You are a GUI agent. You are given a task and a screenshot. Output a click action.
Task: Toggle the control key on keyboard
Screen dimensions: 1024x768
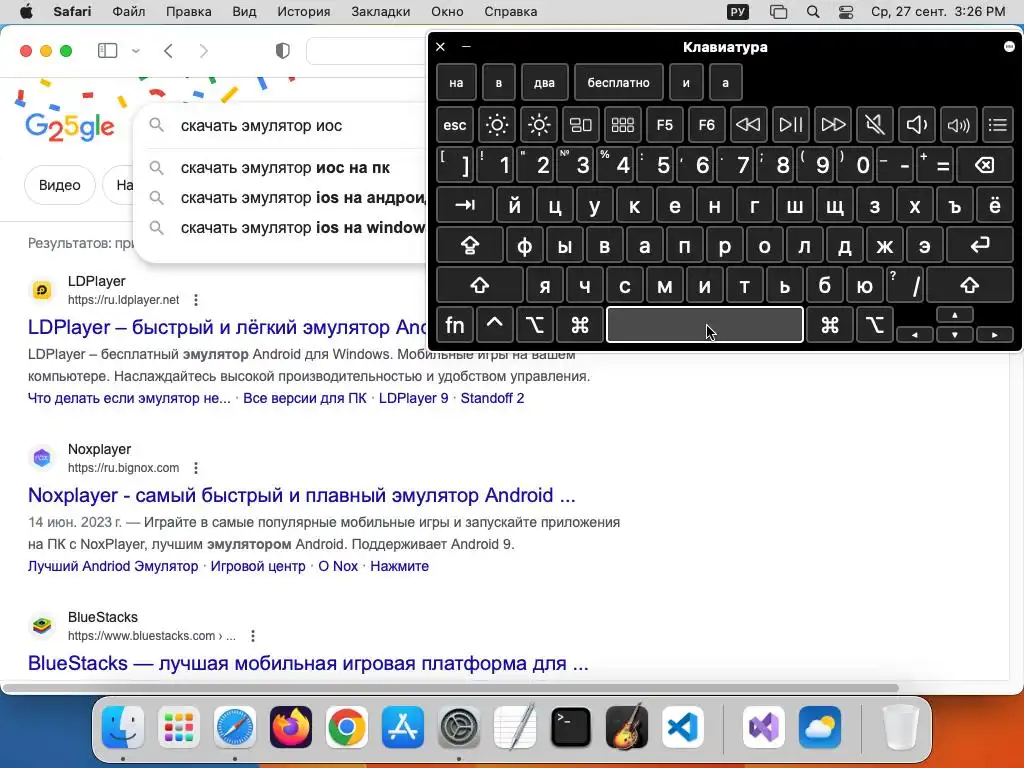click(494, 325)
